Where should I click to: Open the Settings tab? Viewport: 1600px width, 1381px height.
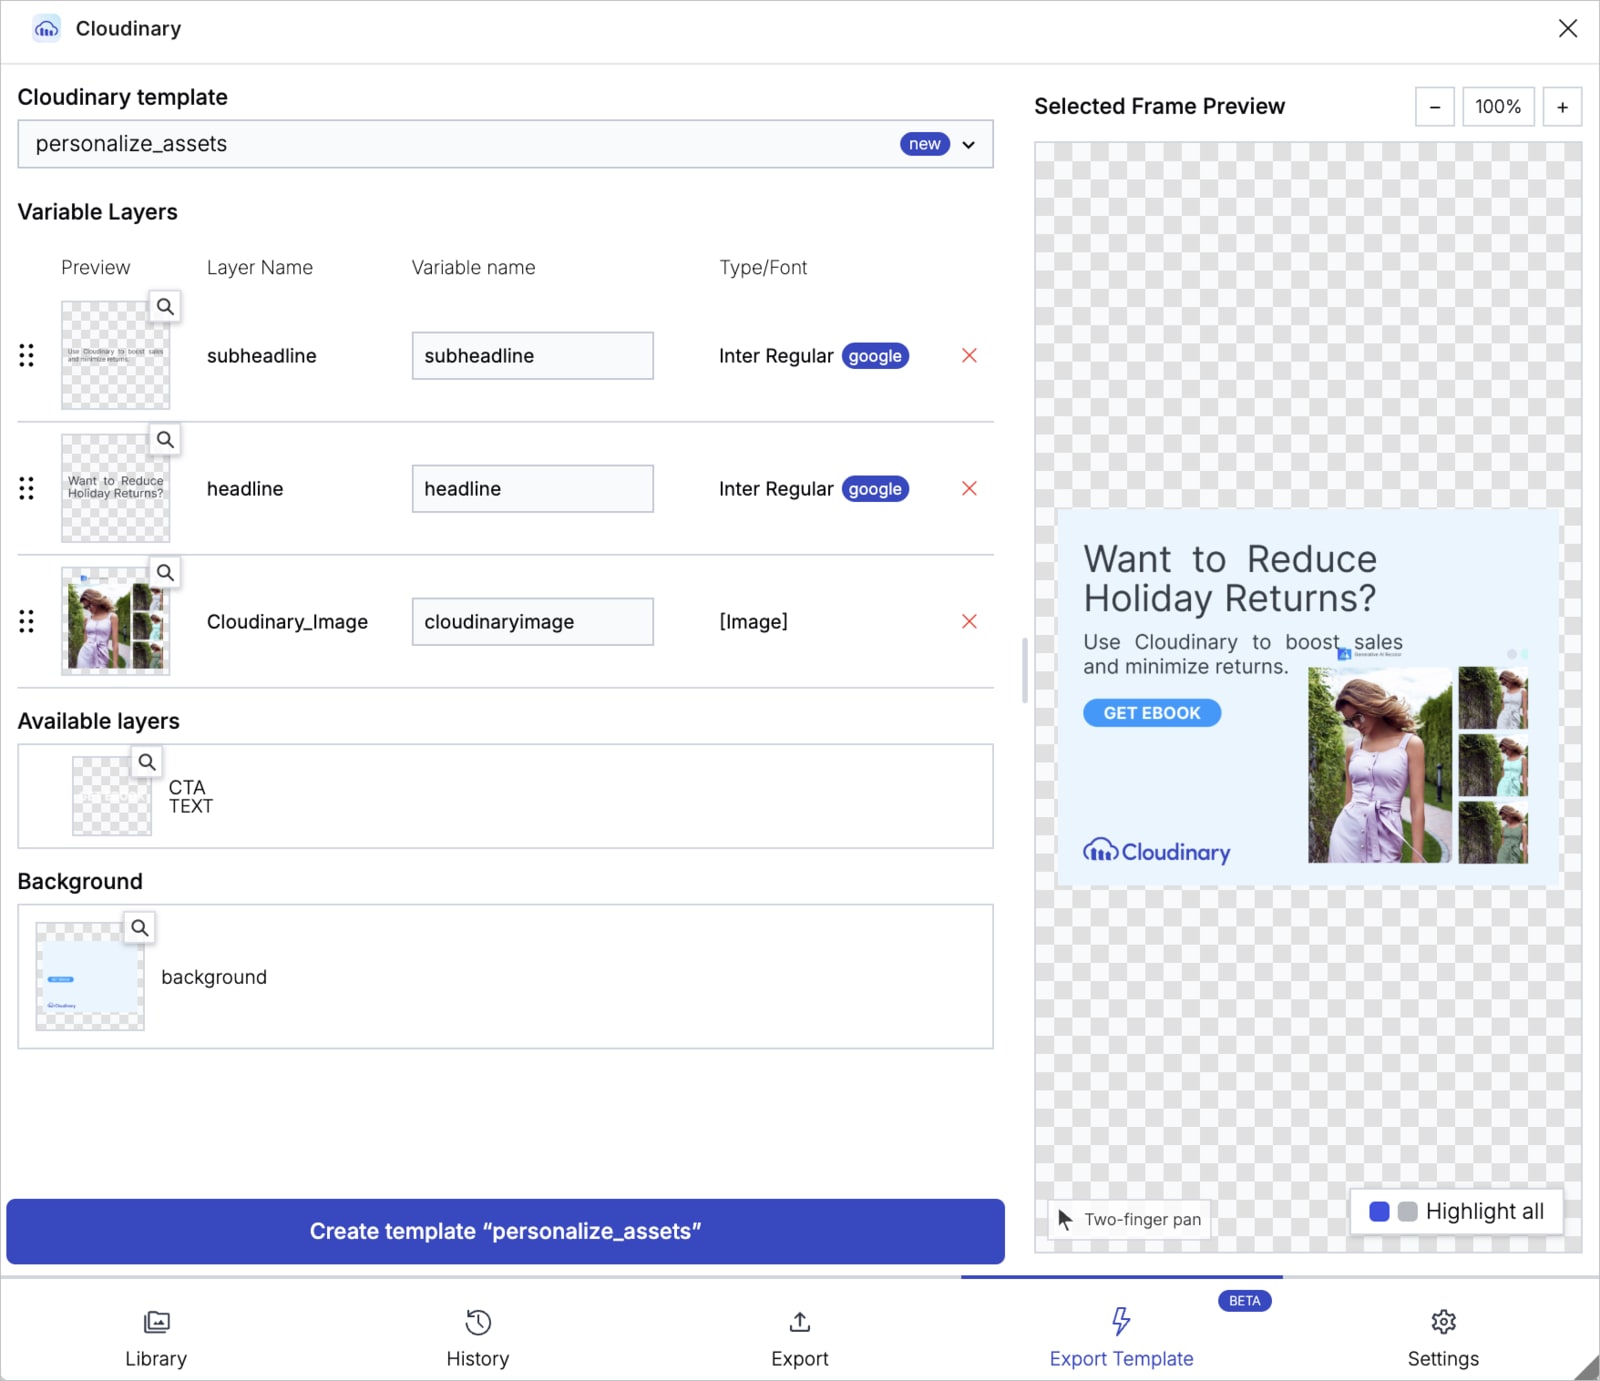click(x=1443, y=1339)
